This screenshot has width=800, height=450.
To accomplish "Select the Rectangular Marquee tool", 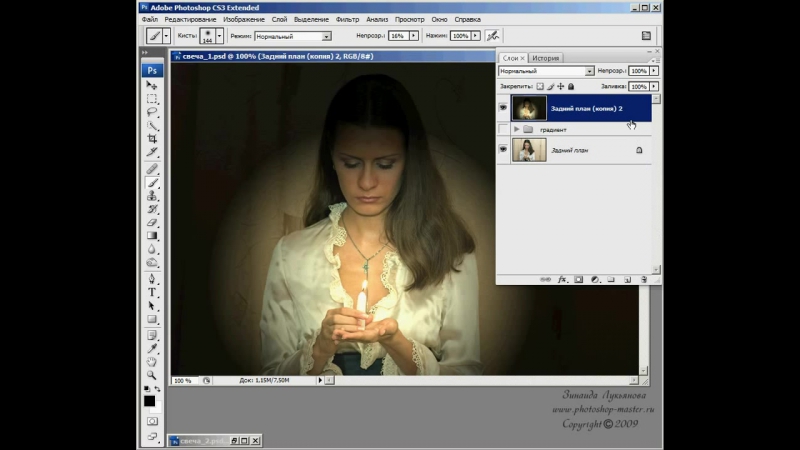I will pos(152,98).
